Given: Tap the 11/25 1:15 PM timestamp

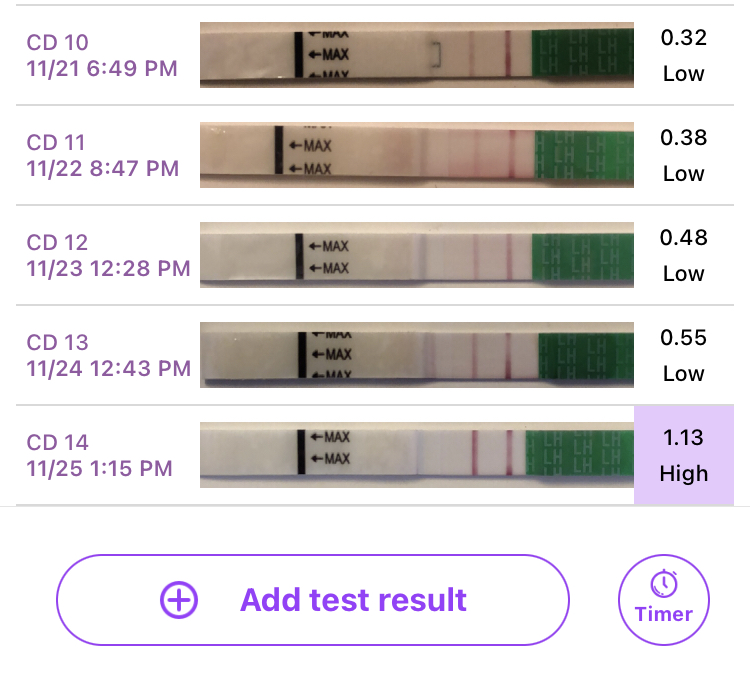Looking at the screenshot, I should (100, 468).
